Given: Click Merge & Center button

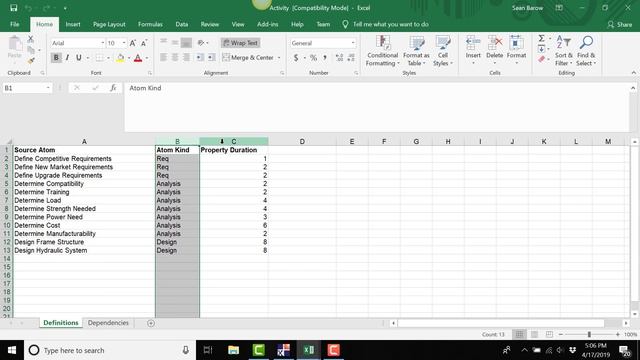Looking at the screenshot, I should (248, 58).
